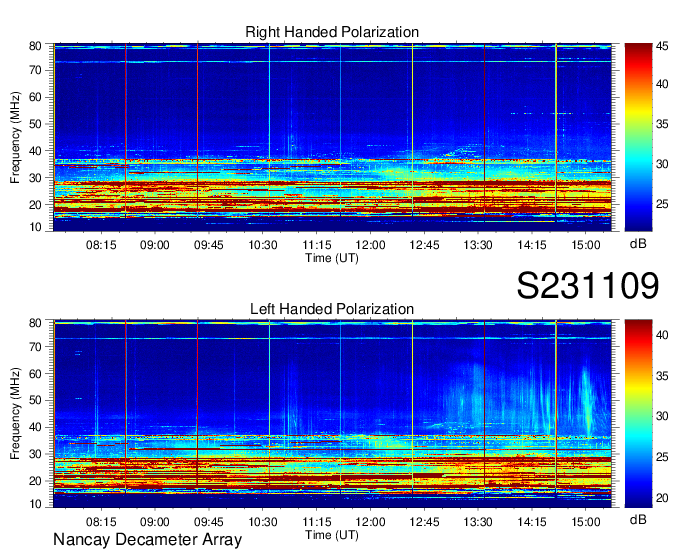The image size is (680, 552).
Task: Click the "dB" unit label under Left Handed colorbar
Action: [x=638, y=519]
